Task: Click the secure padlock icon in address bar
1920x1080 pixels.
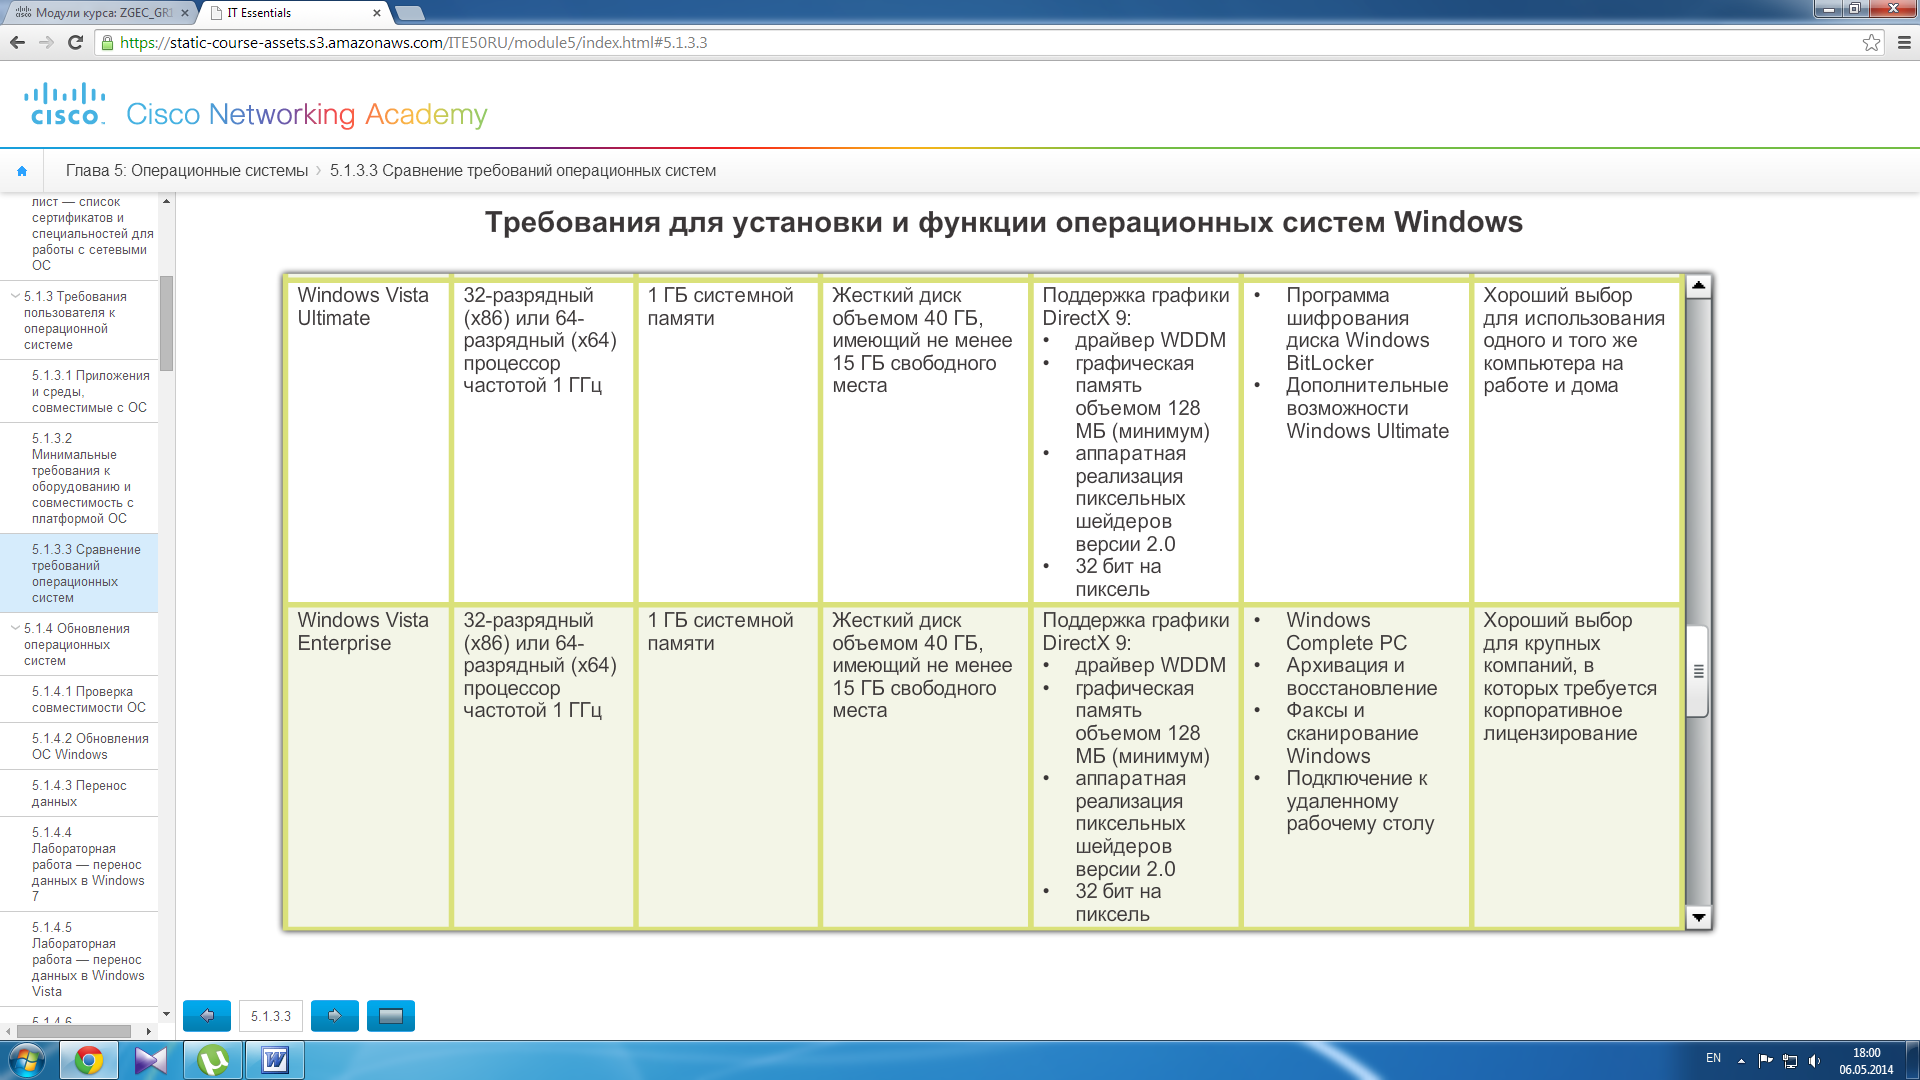Action: (x=107, y=43)
